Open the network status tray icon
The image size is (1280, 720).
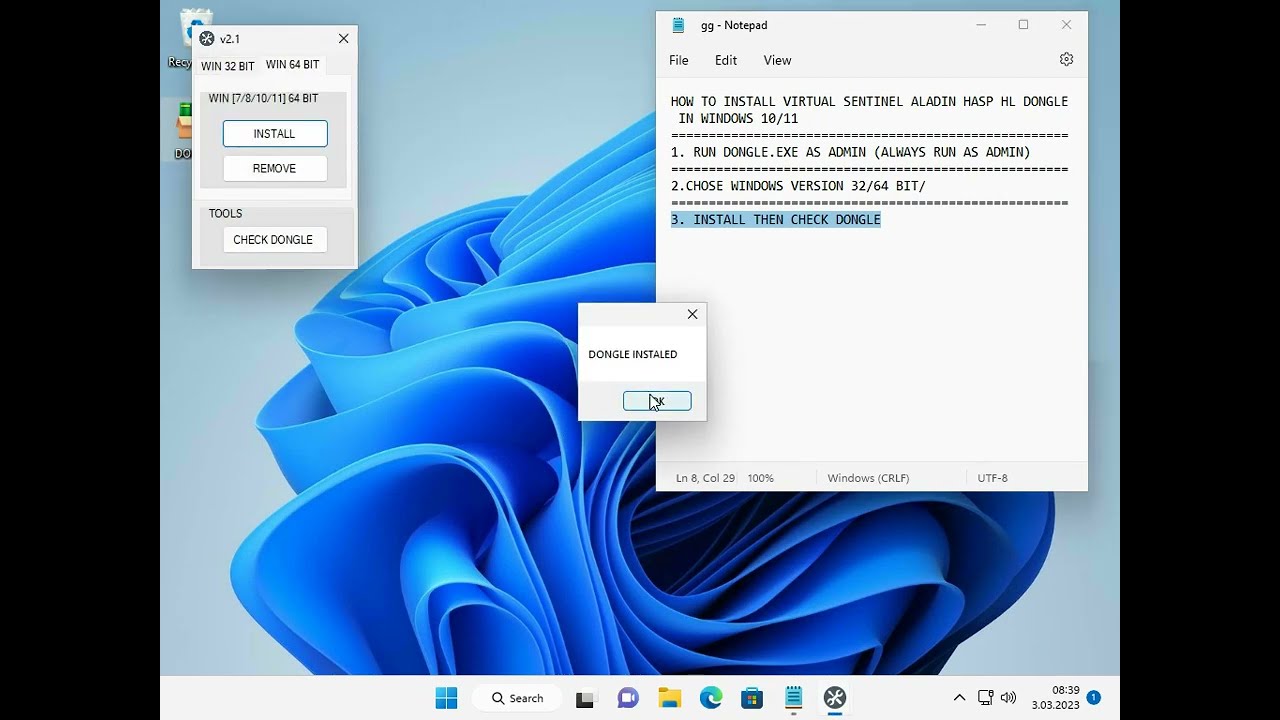click(985, 698)
